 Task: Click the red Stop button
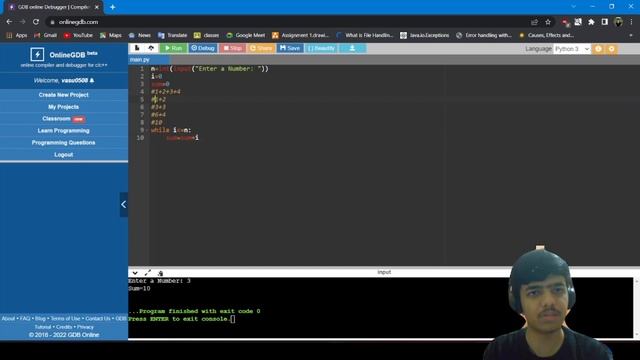[233, 48]
